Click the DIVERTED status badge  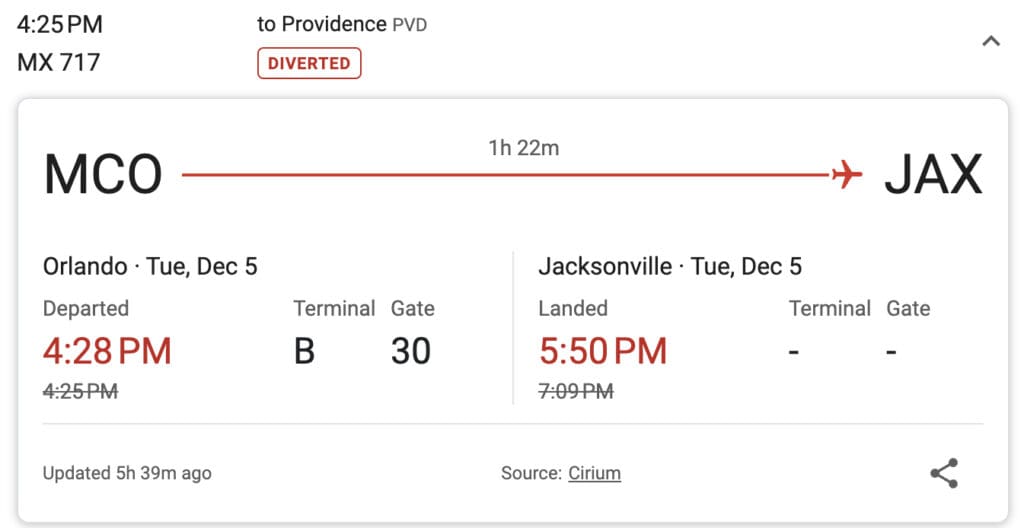(x=309, y=63)
